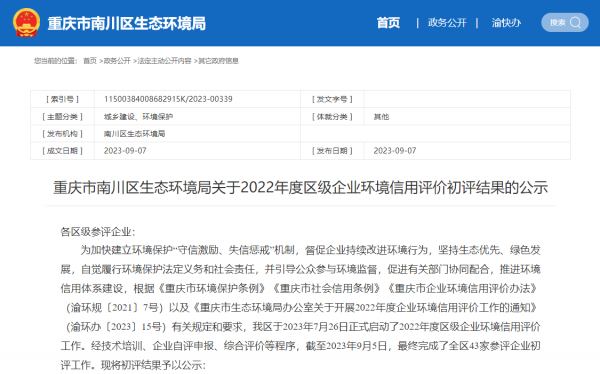600x374 pixels.
Task: Click the salutation 各区级参评企业
Action: tap(98, 232)
